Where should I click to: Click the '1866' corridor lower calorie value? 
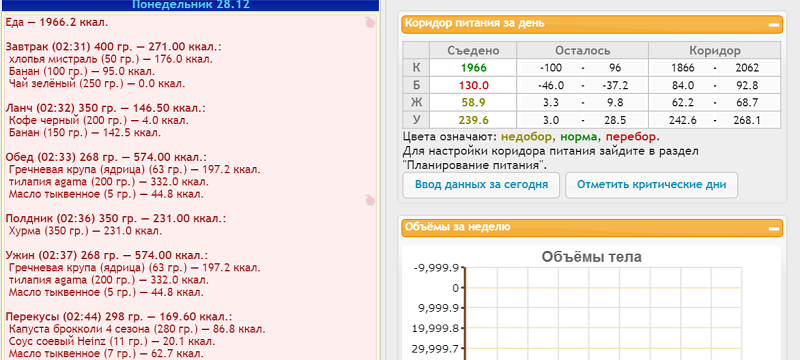[x=683, y=68]
